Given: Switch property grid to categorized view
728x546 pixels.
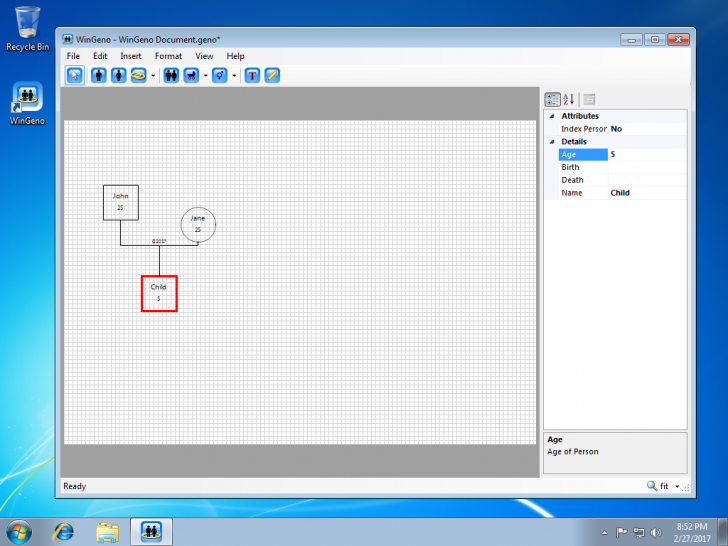Looking at the screenshot, I should (552, 99).
